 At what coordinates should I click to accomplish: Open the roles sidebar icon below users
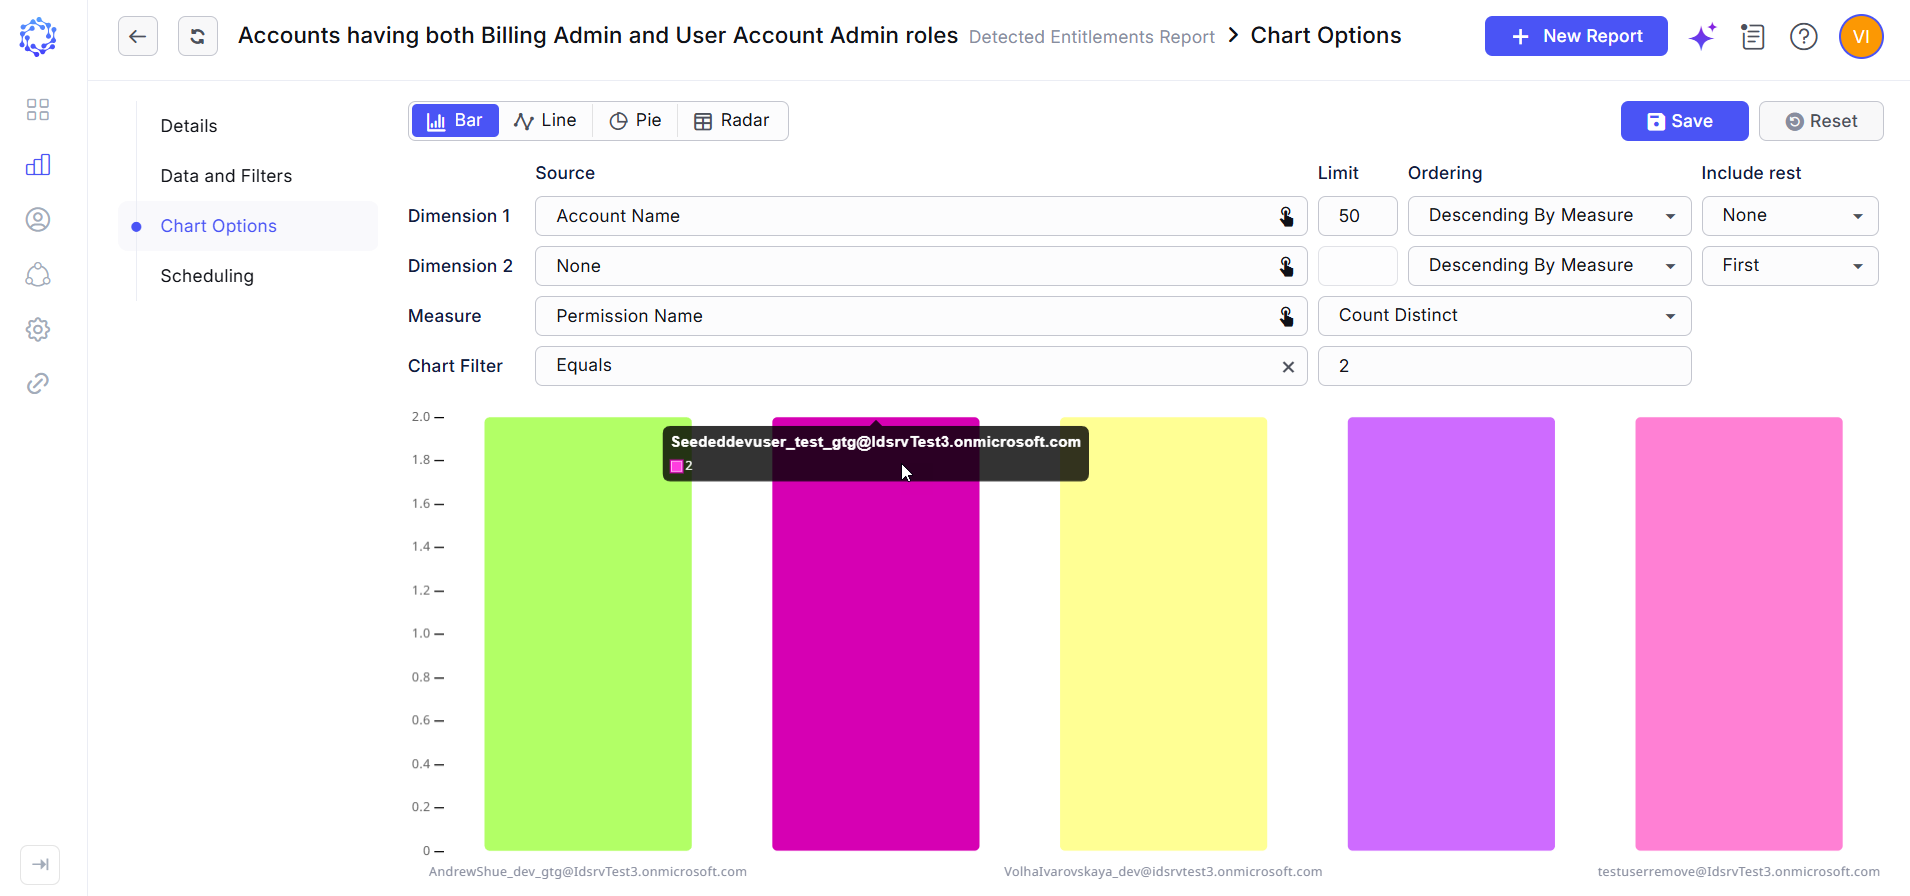pyautogui.click(x=38, y=275)
